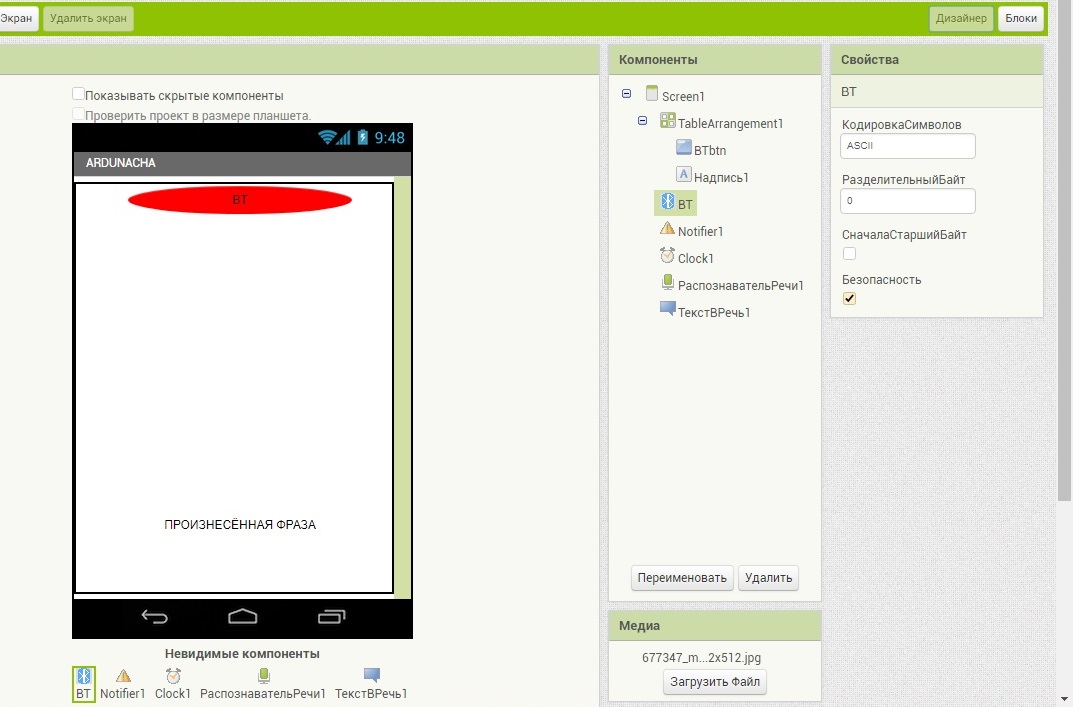Screen dimensions: 1073x707
Task: Switch to the Блоки view
Action: (x=1020, y=18)
